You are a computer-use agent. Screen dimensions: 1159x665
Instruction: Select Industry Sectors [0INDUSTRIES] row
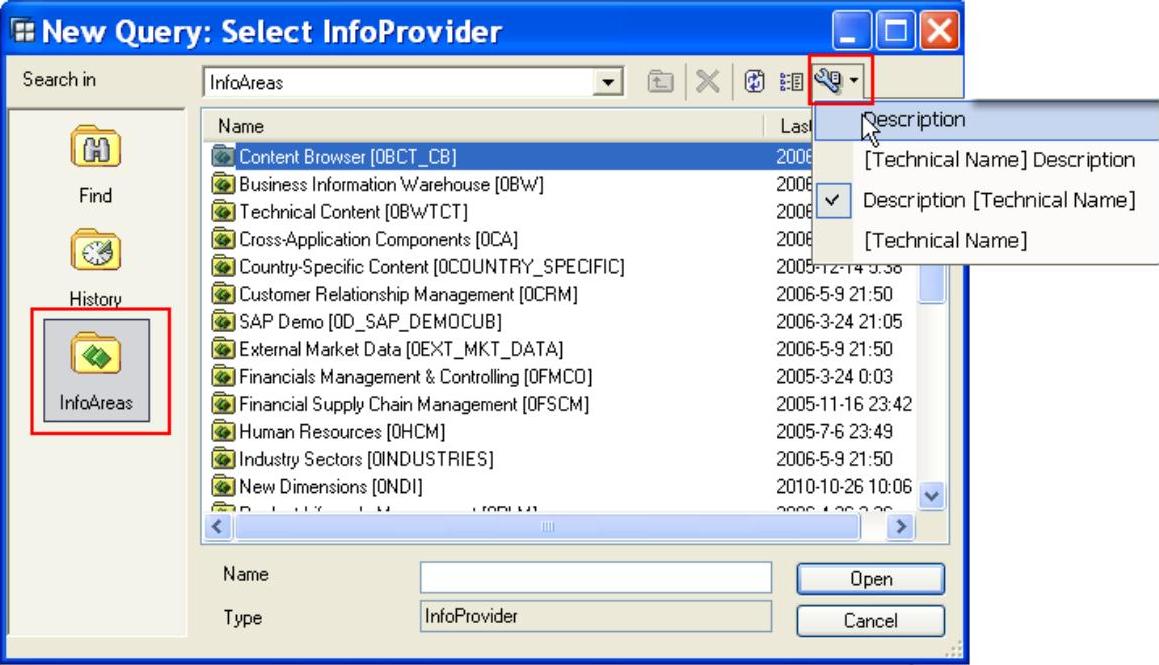[562, 459]
